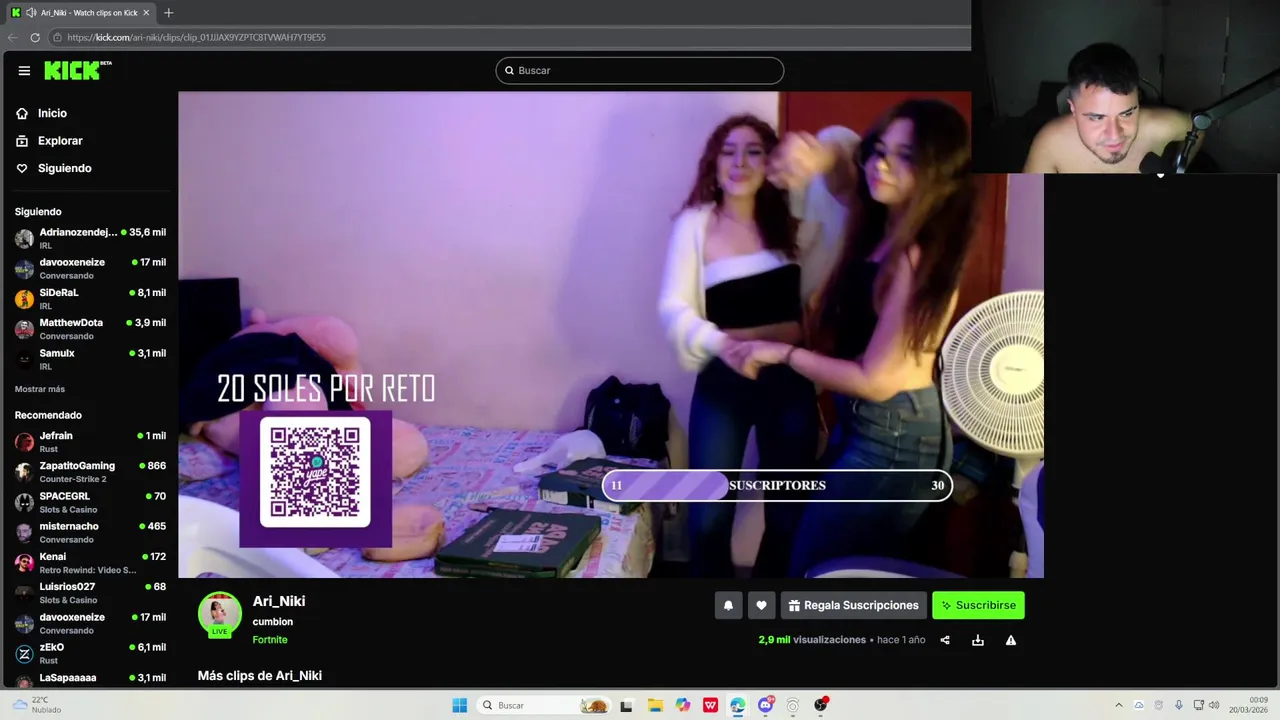Open a new browser tab
Image resolution: width=1280 pixels, height=720 pixels.
168,13
